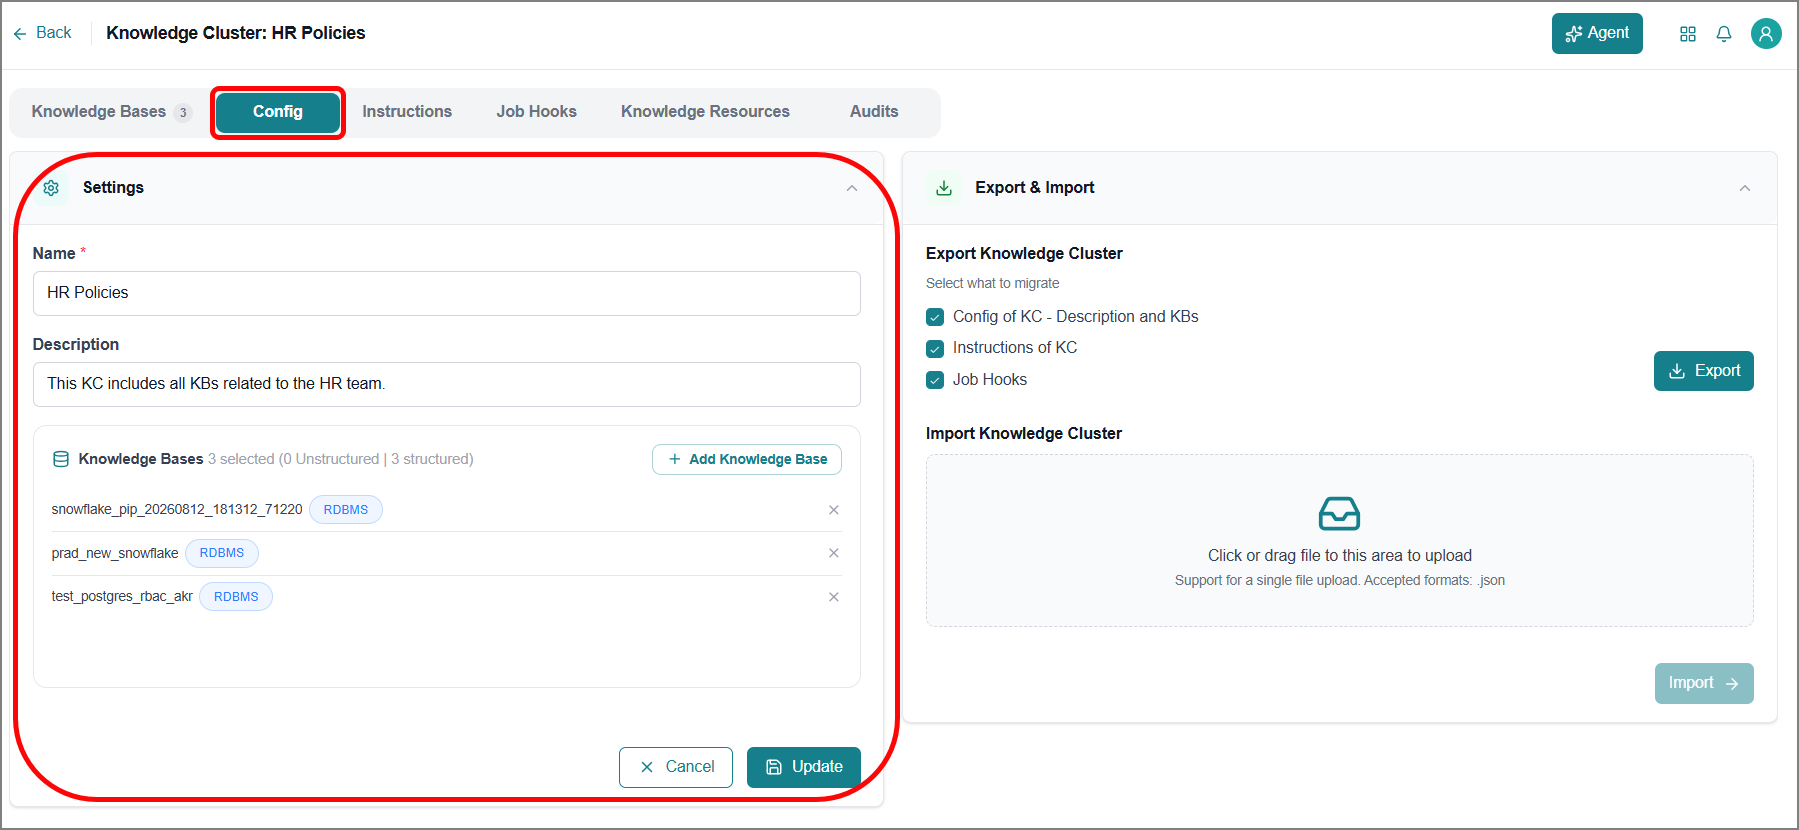Remove snowflake_pip_20260812_181312_71220 knowledge base
Screen dimensions: 1799x830
click(834, 510)
